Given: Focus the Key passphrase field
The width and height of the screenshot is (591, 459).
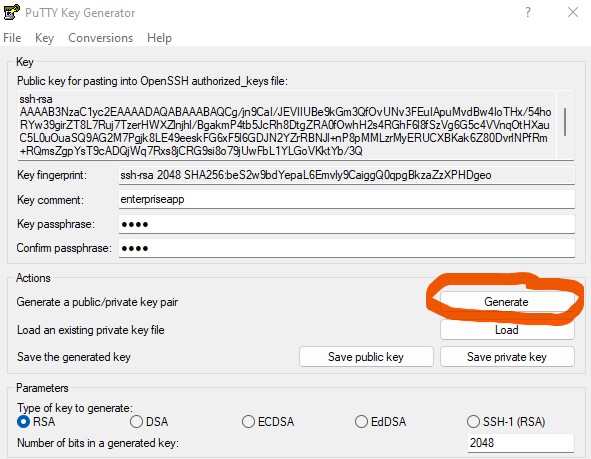Looking at the screenshot, I should pos(347,224).
